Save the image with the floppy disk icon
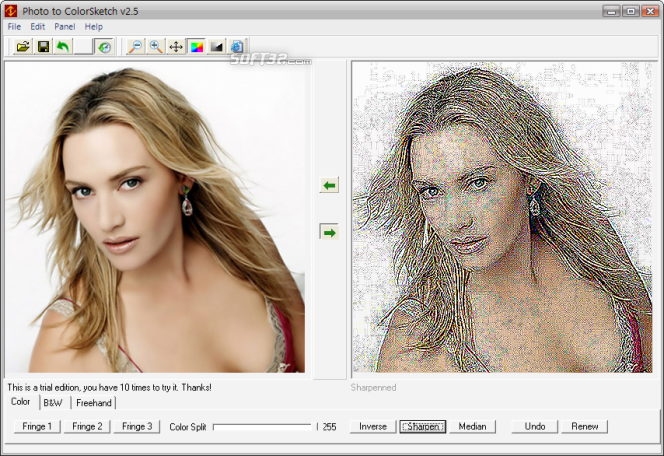Viewport: 664px width, 456px height. [x=43, y=47]
